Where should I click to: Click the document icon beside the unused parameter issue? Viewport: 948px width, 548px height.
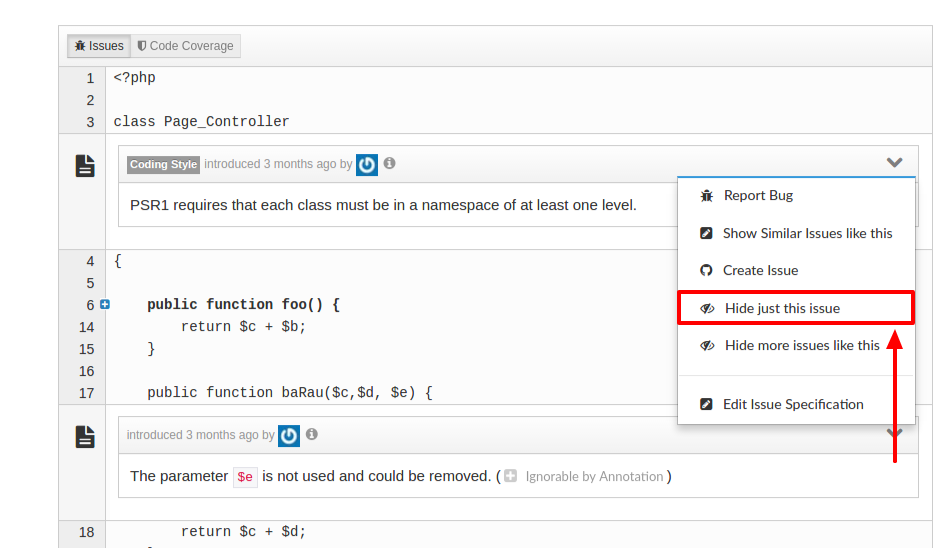(x=85, y=437)
